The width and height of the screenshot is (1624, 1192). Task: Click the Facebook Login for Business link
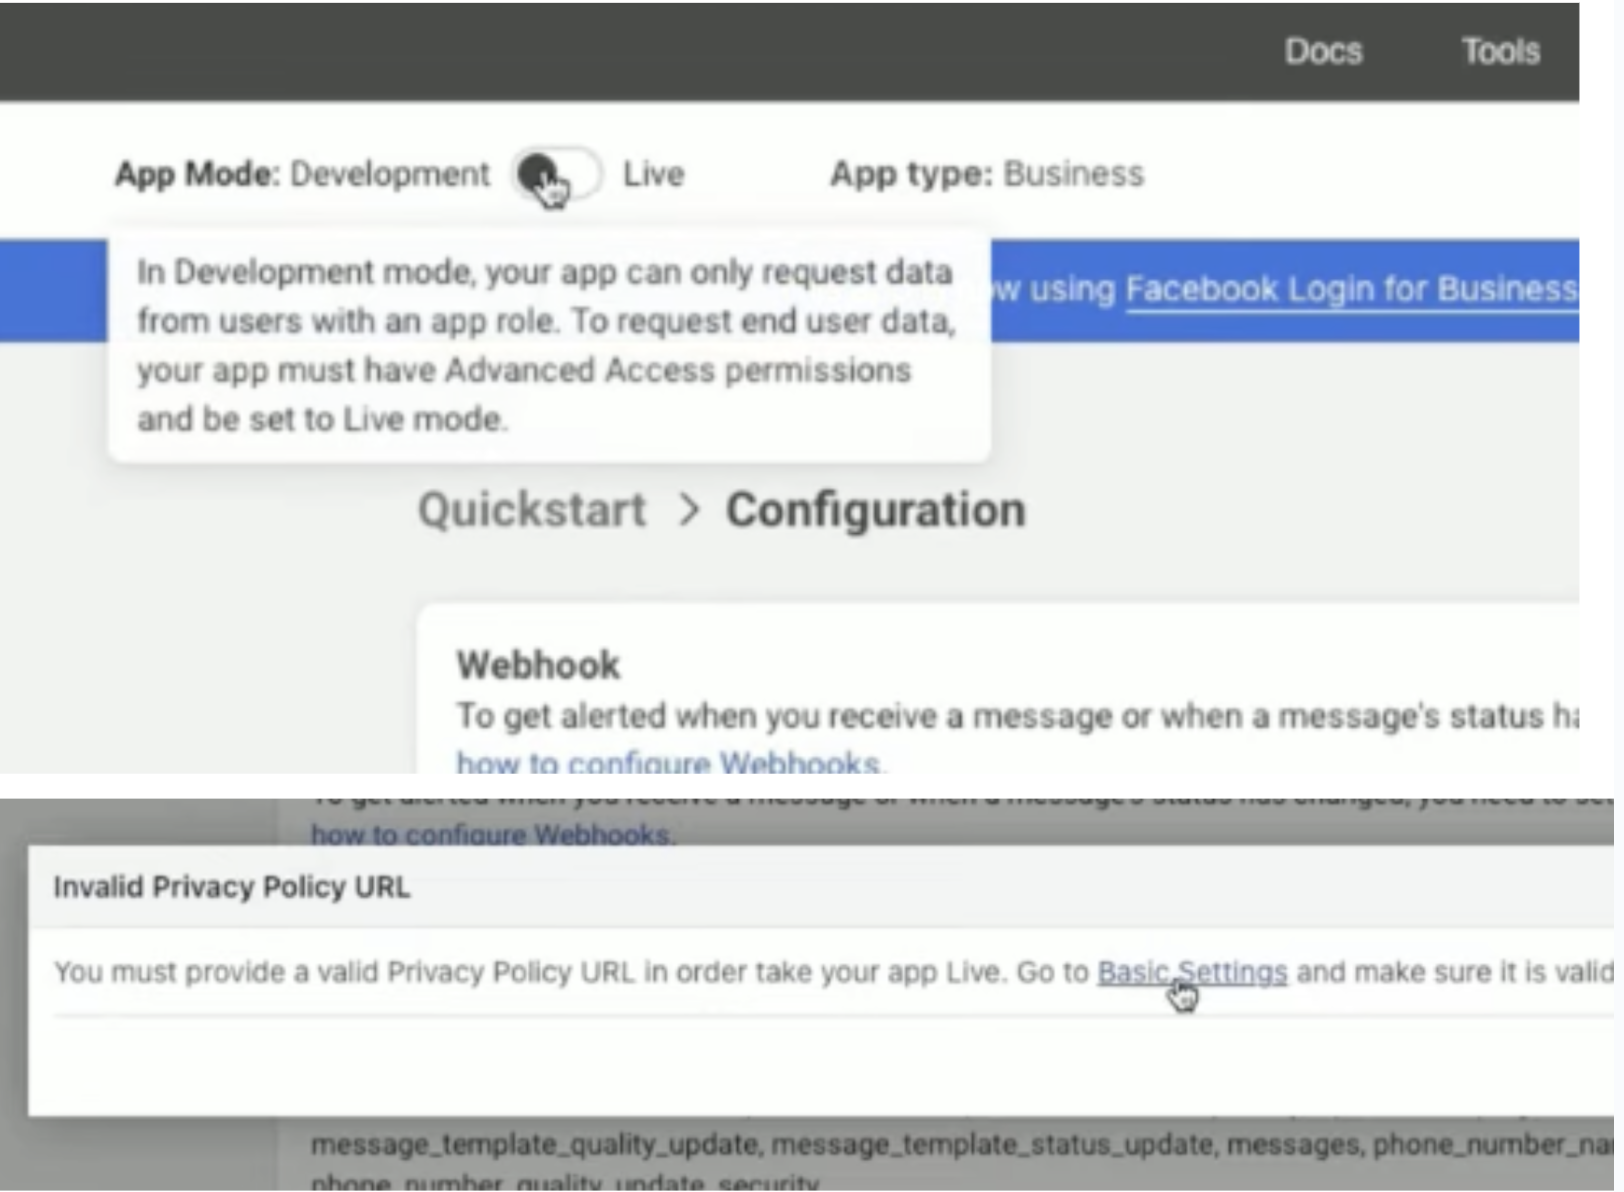pyautogui.click(x=1352, y=289)
